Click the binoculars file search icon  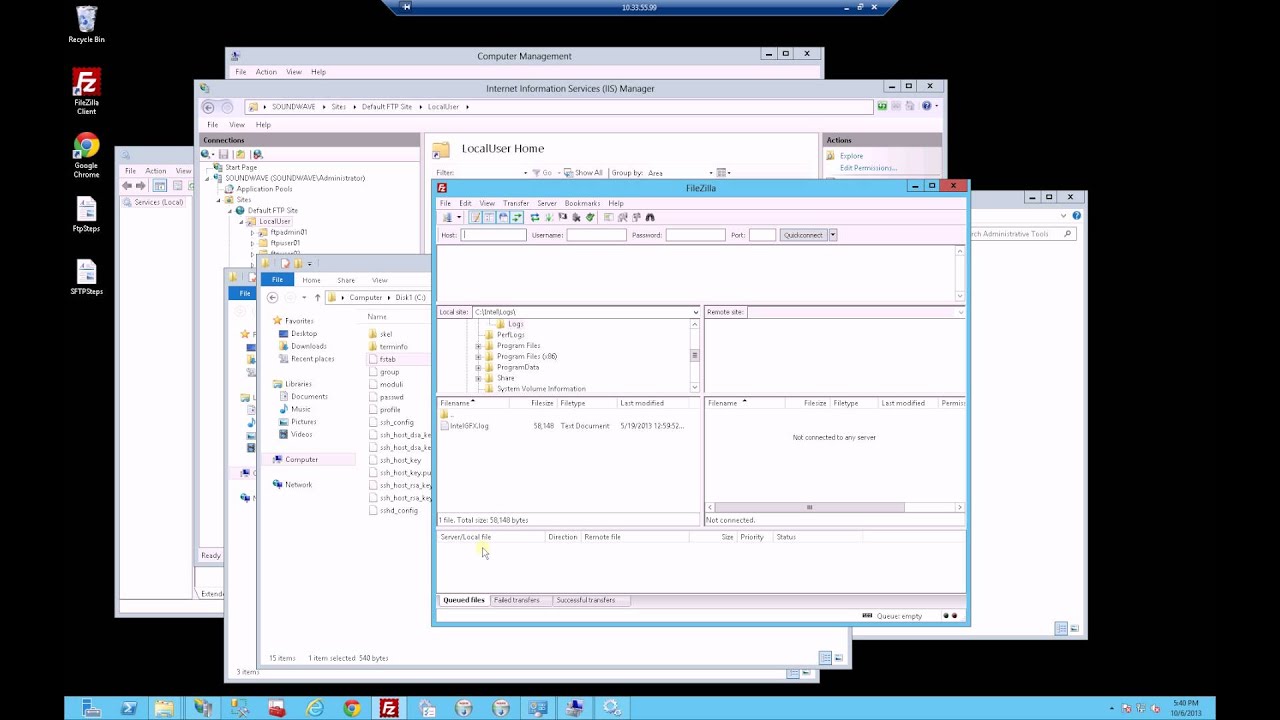coord(650,217)
